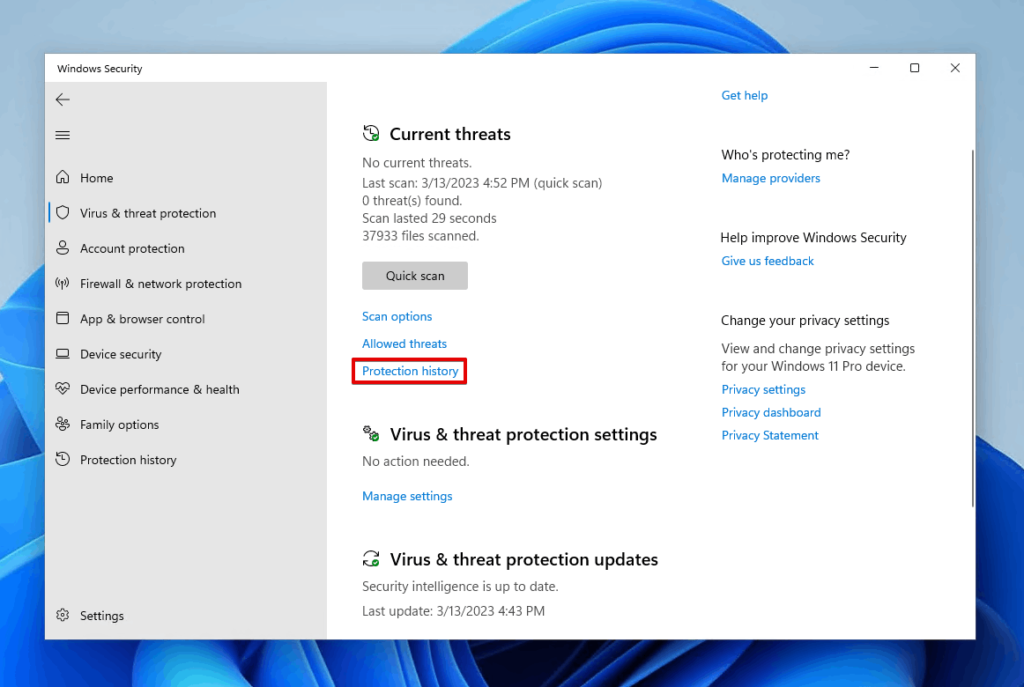Screen dimensions: 1024x687
Task: Click the current threats refresh shield icon
Action: click(371, 131)
